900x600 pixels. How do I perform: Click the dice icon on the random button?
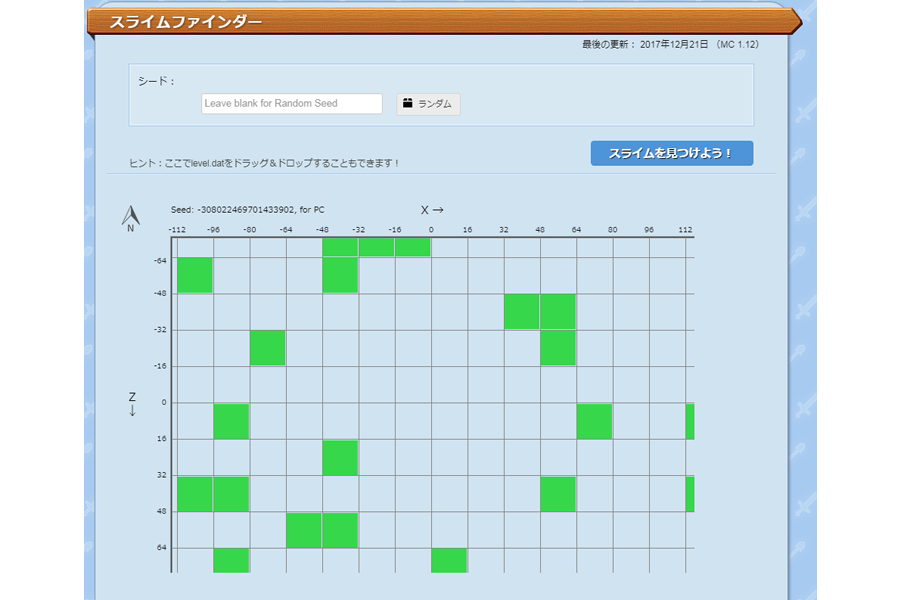408,103
